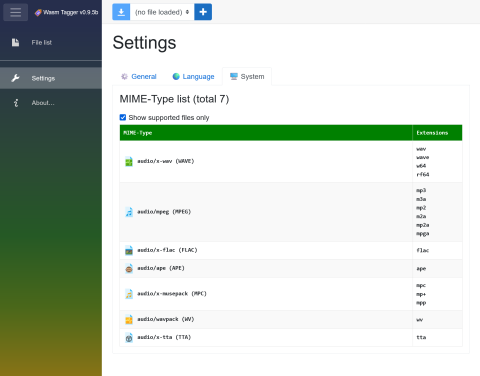Open About... in sidebar
Screen dimensions: 480x376
51,103
